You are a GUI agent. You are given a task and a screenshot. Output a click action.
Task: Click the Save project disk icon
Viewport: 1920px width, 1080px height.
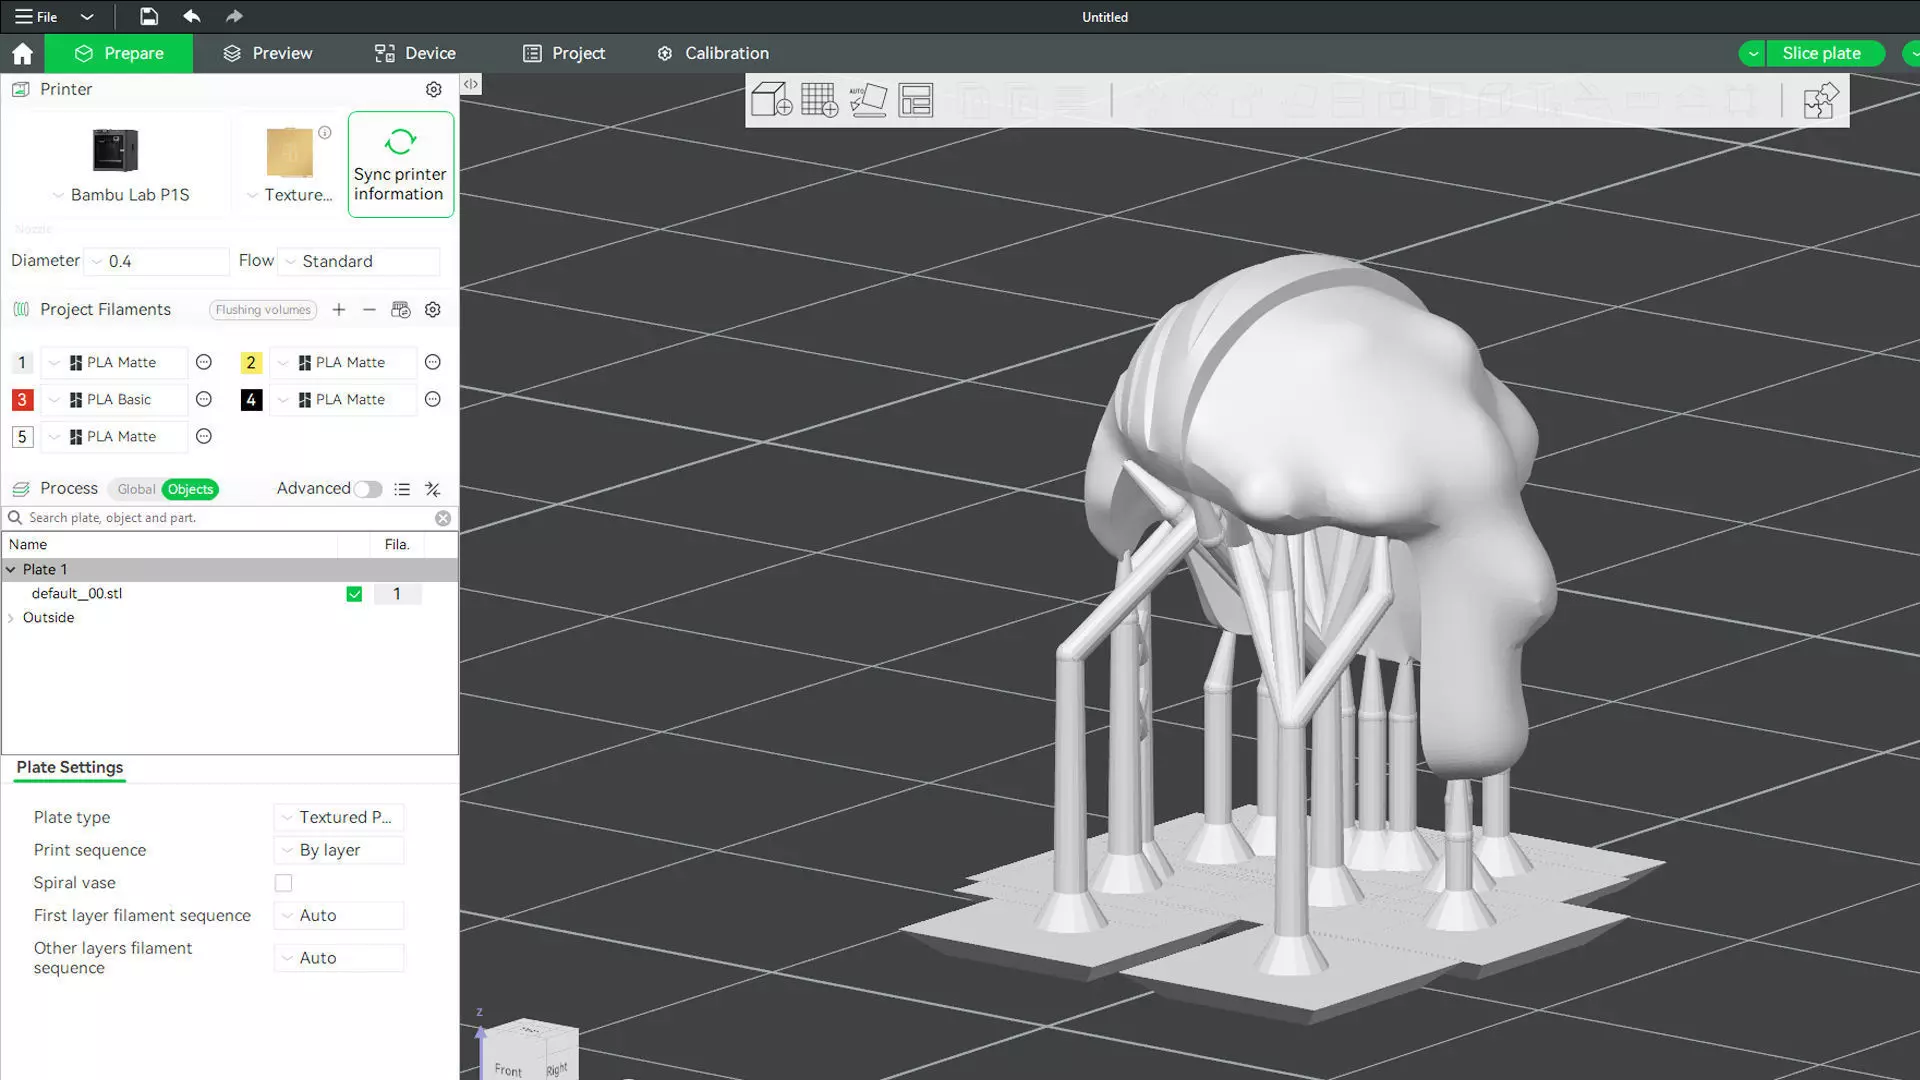coord(148,16)
